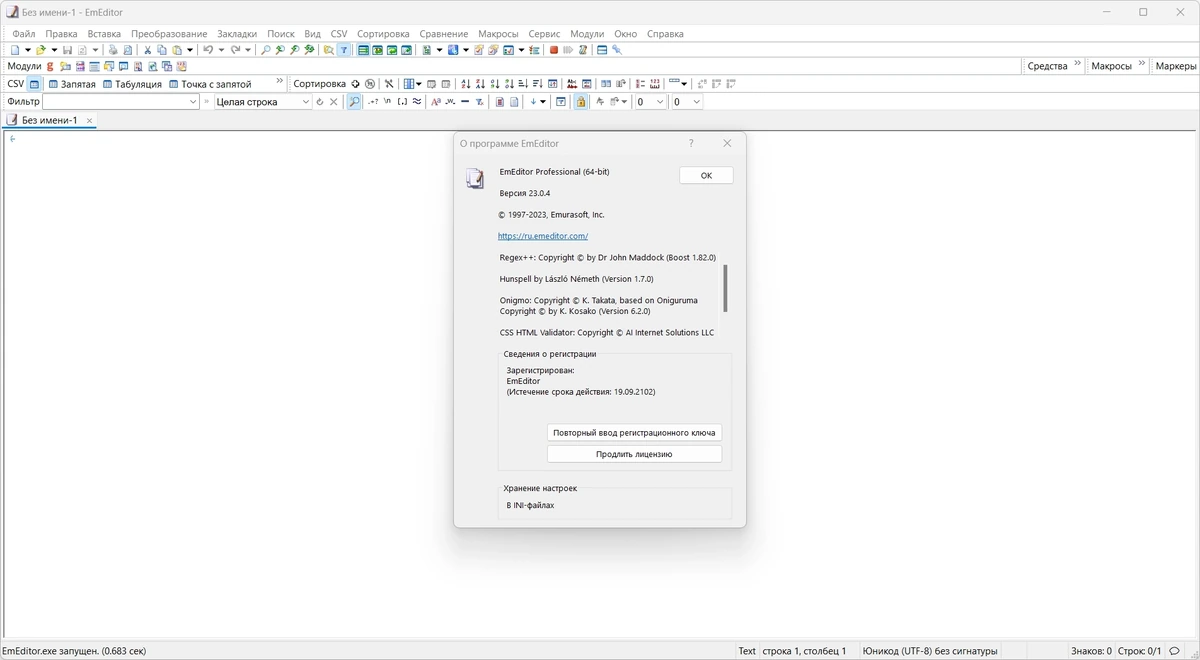Click into the Фильтр input field

[114, 102]
